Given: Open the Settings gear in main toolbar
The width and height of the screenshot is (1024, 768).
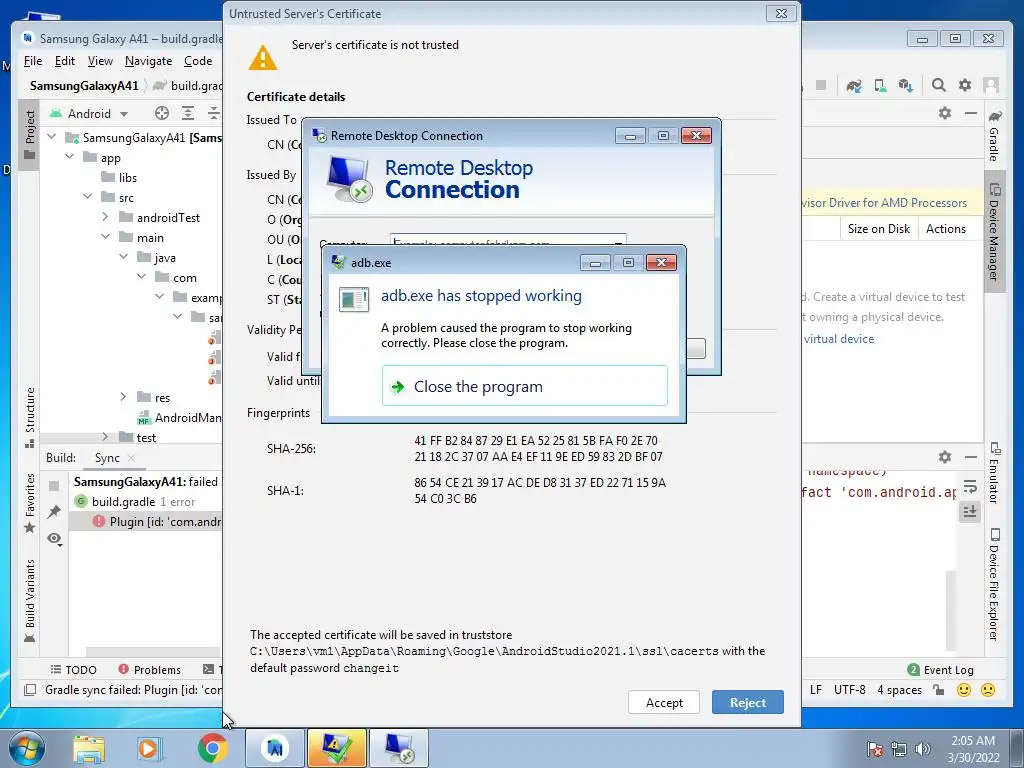Looking at the screenshot, I should tap(965, 85).
